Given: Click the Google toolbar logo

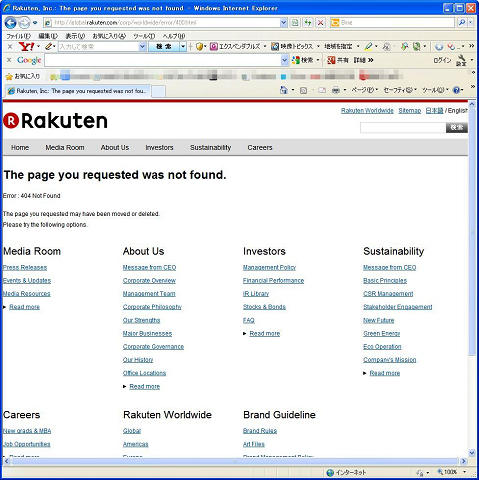Looking at the screenshot, I should pos(29,60).
